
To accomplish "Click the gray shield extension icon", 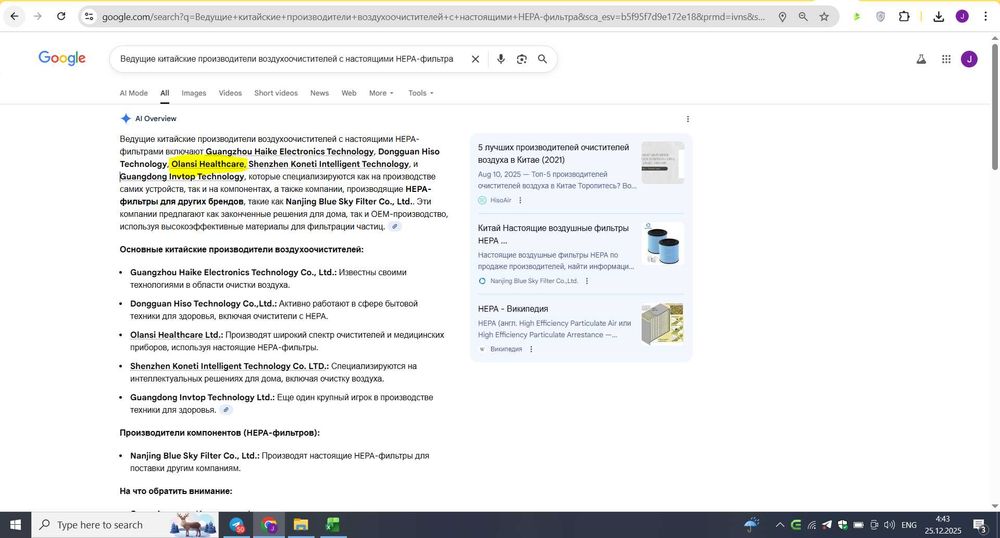I will (880, 17).
